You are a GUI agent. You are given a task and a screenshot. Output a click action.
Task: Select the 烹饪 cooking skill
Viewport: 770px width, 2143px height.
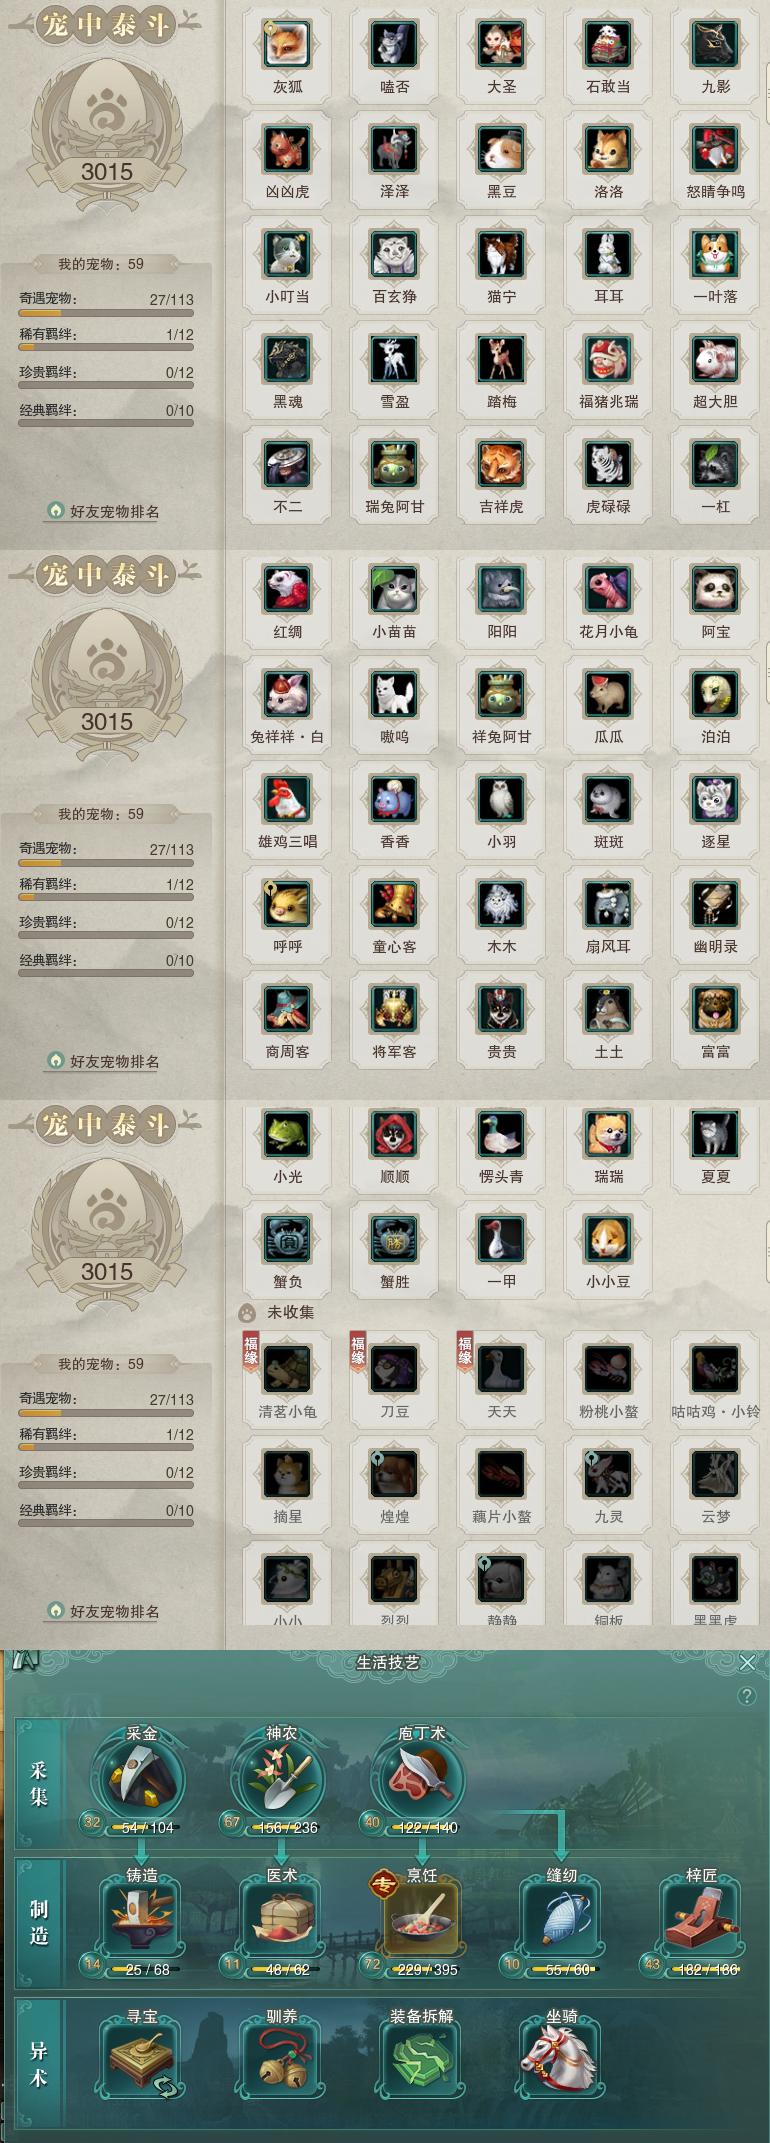(x=421, y=1919)
